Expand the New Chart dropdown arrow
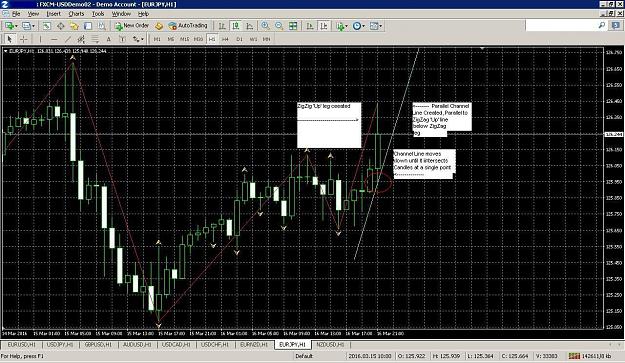This screenshot has height=363, width=625. point(16,26)
